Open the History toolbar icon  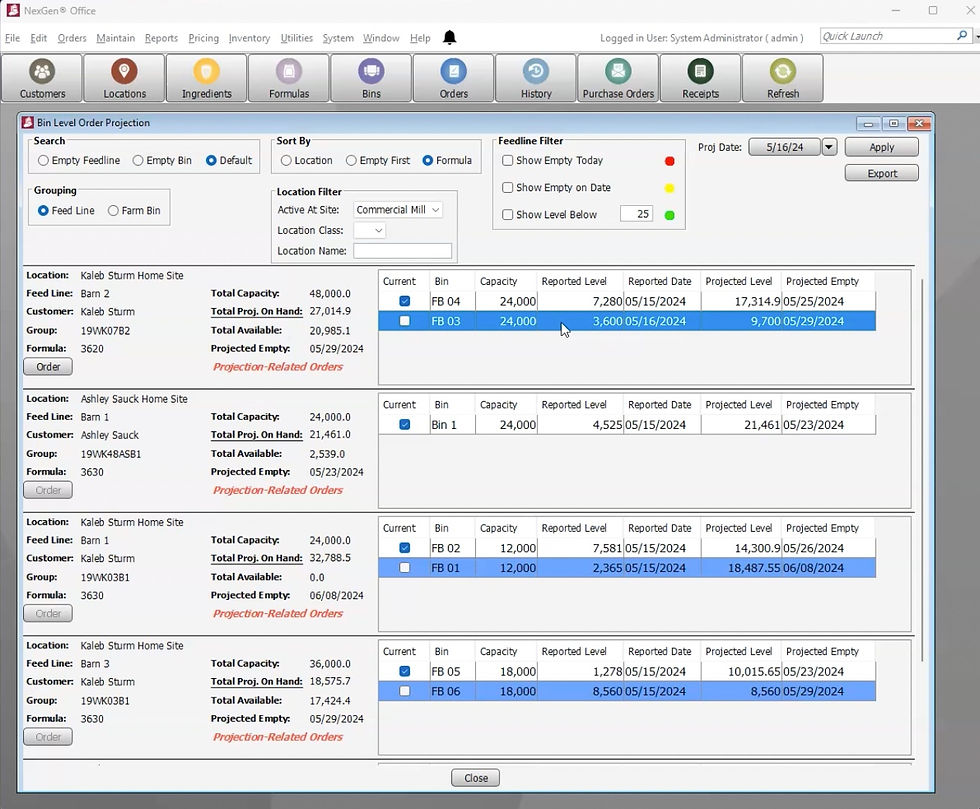click(536, 78)
